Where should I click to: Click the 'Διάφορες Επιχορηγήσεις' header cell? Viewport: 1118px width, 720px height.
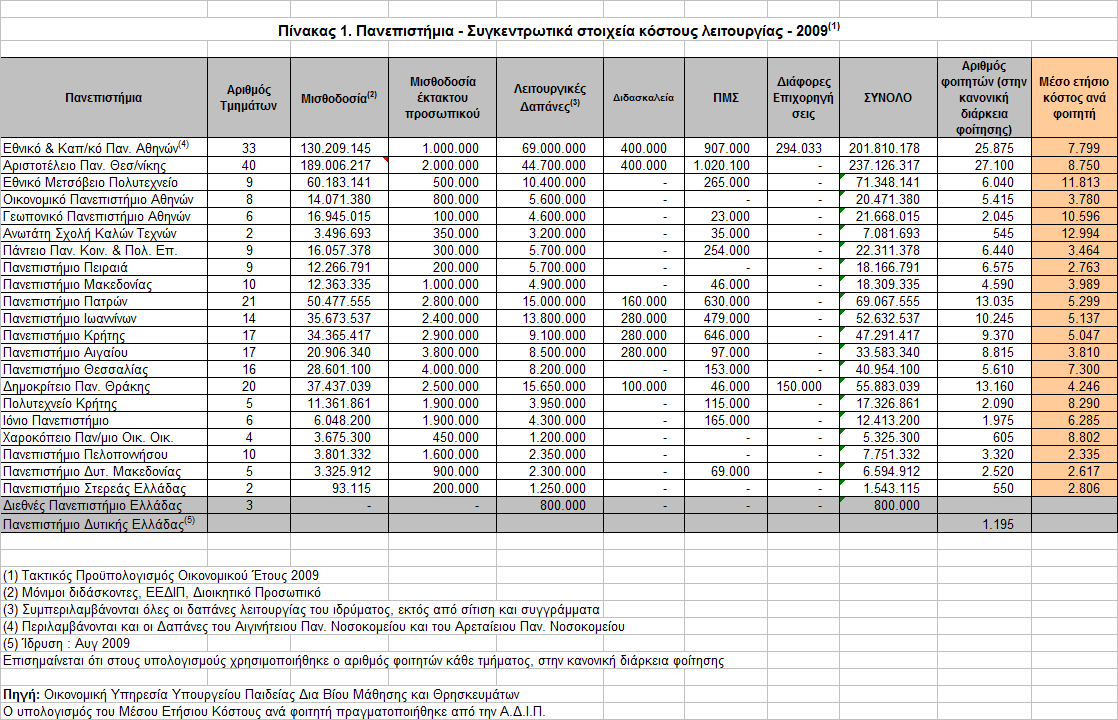[x=804, y=98]
